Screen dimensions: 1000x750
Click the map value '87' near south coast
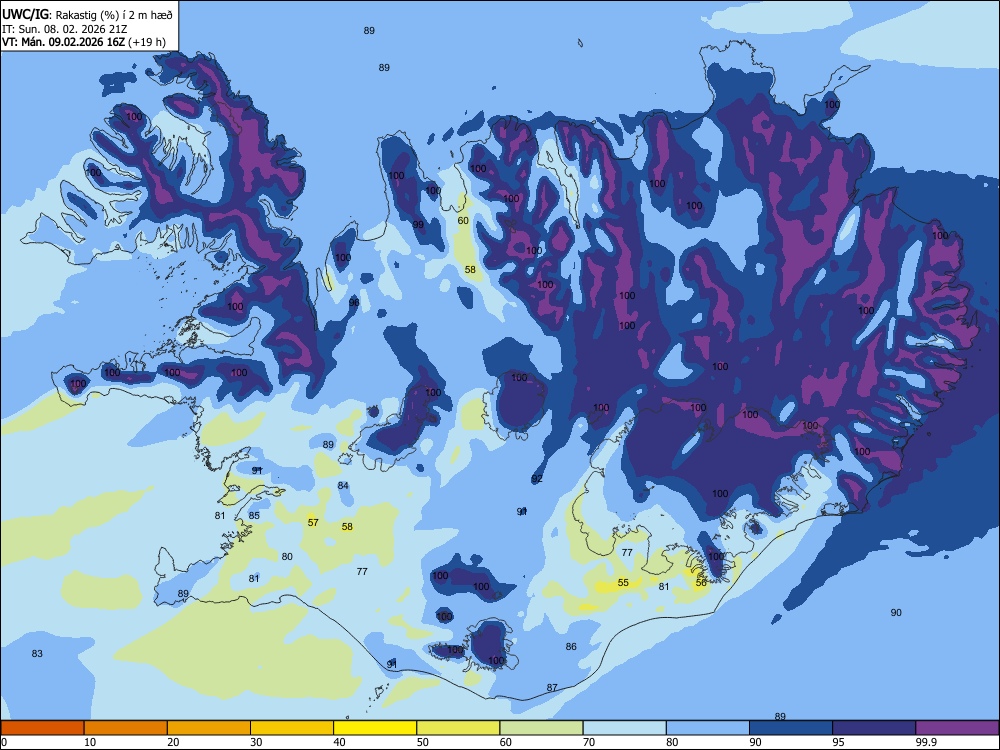click(x=552, y=688)
